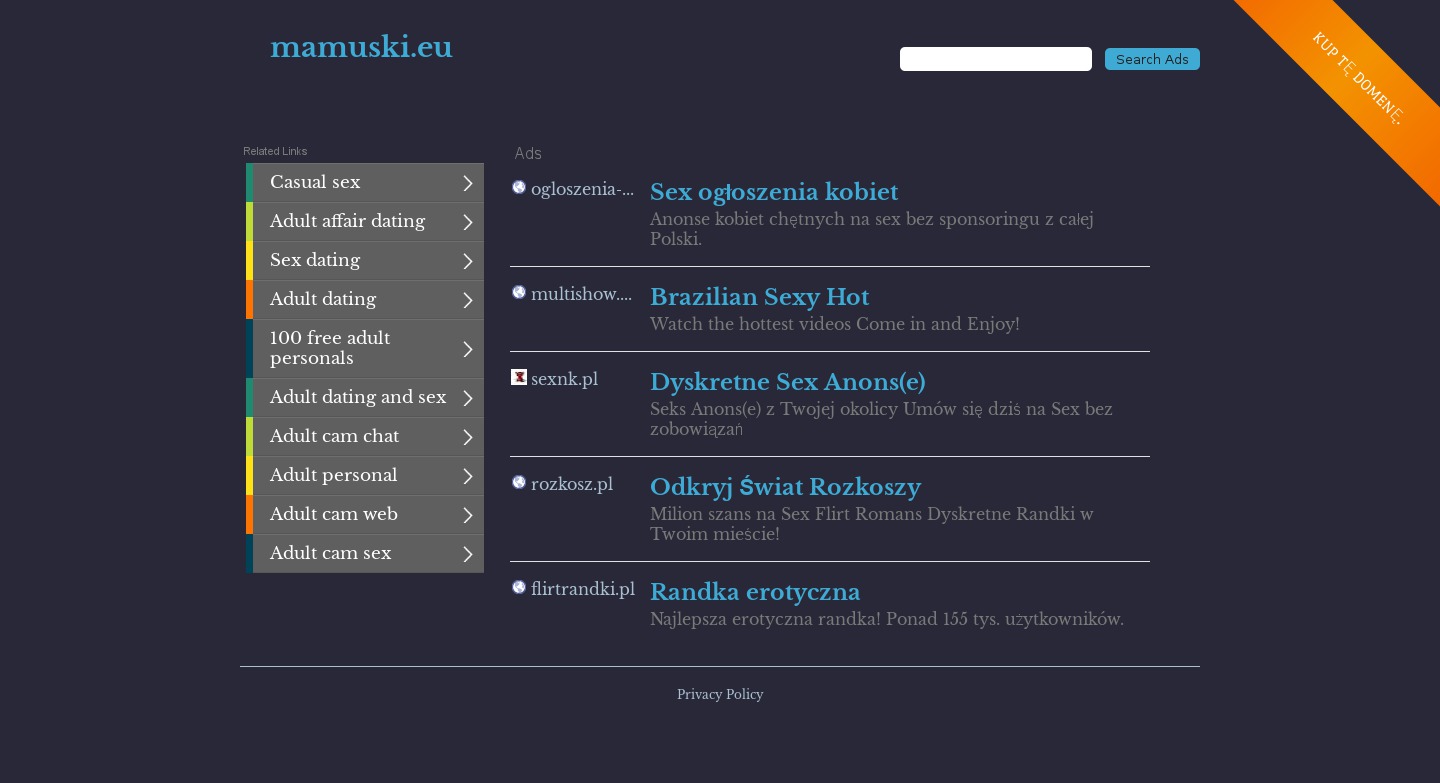Click the sexnk.pl advertiser domain
Viewport: 1440px width, 783px height.
(x=564, y=379)
